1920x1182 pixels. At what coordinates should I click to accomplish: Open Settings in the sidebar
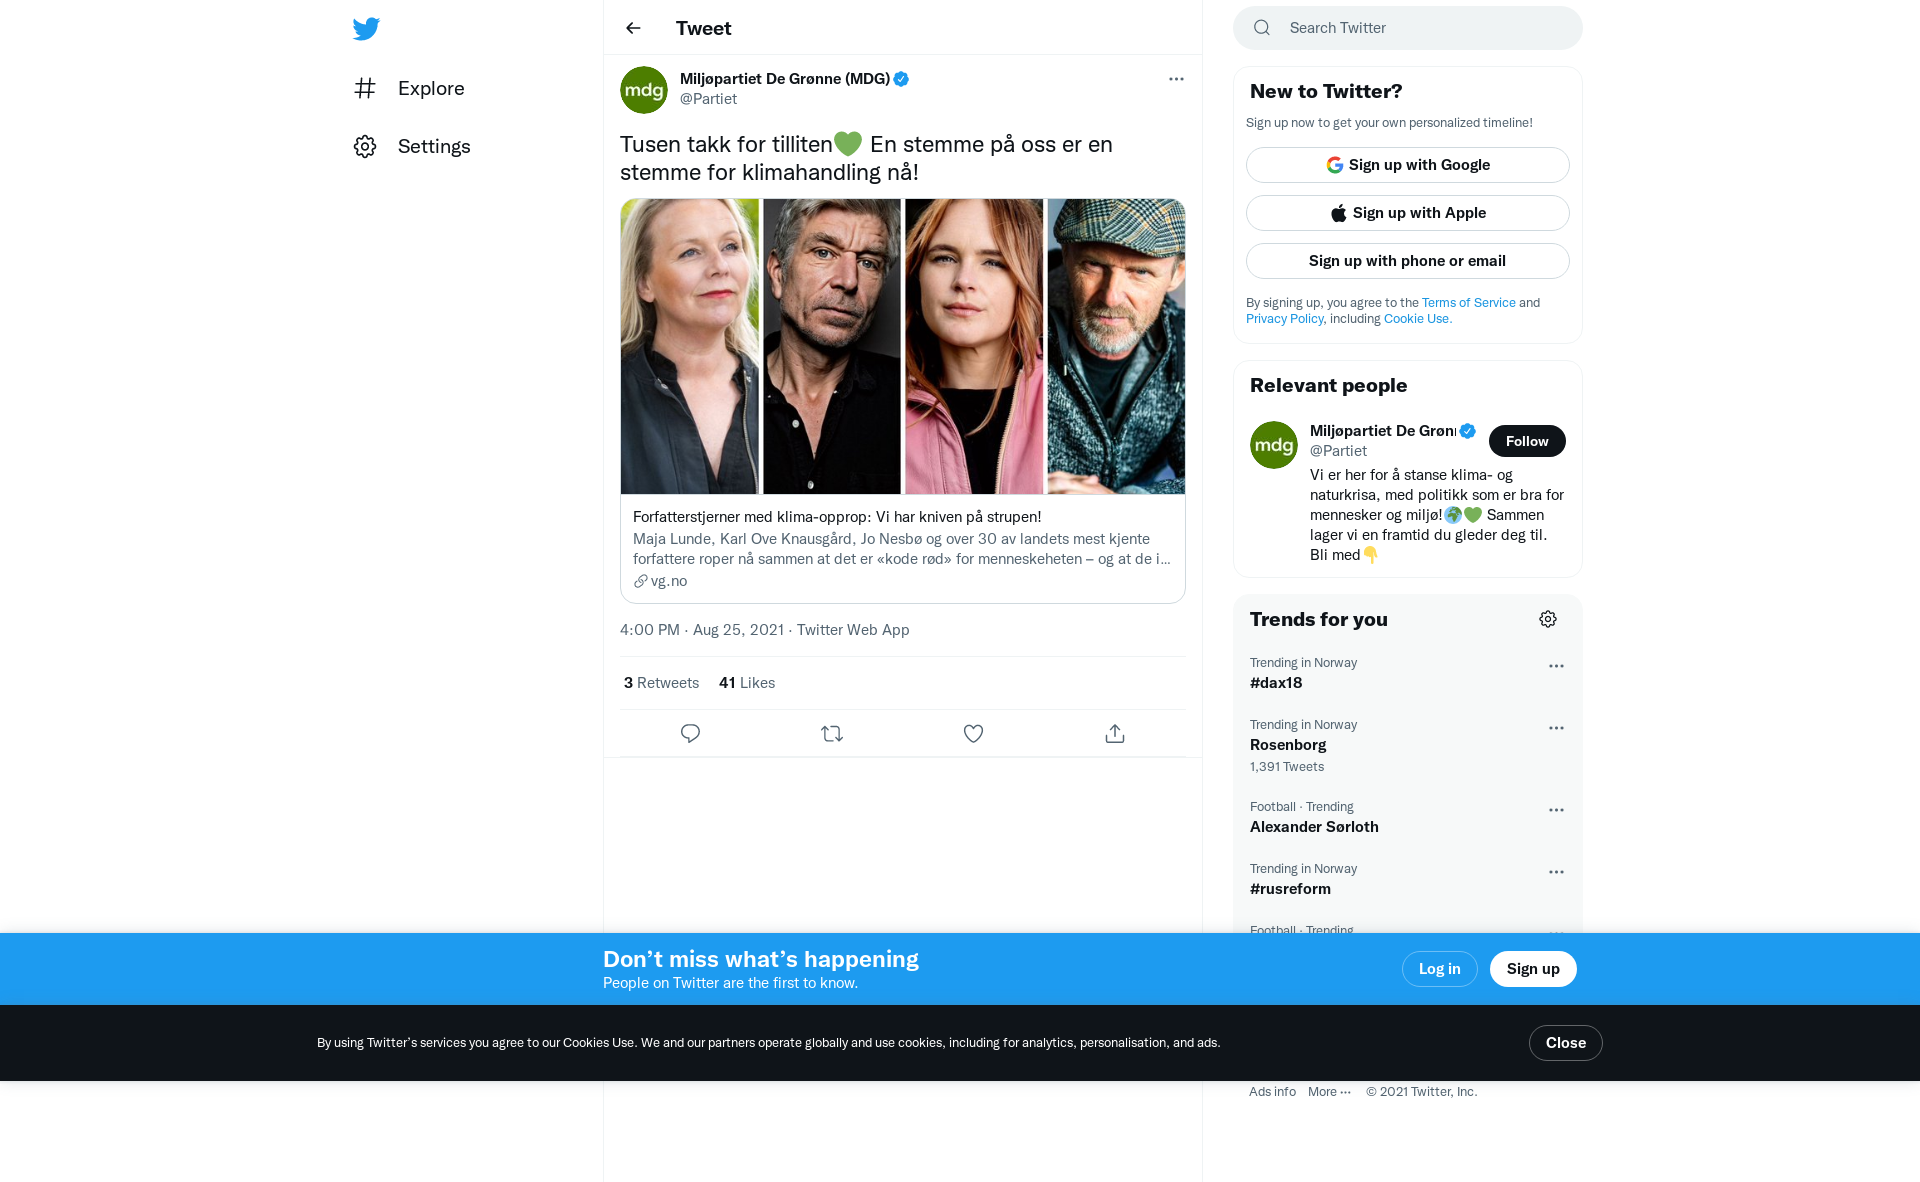pyautogui.click(x=412, y=146)
